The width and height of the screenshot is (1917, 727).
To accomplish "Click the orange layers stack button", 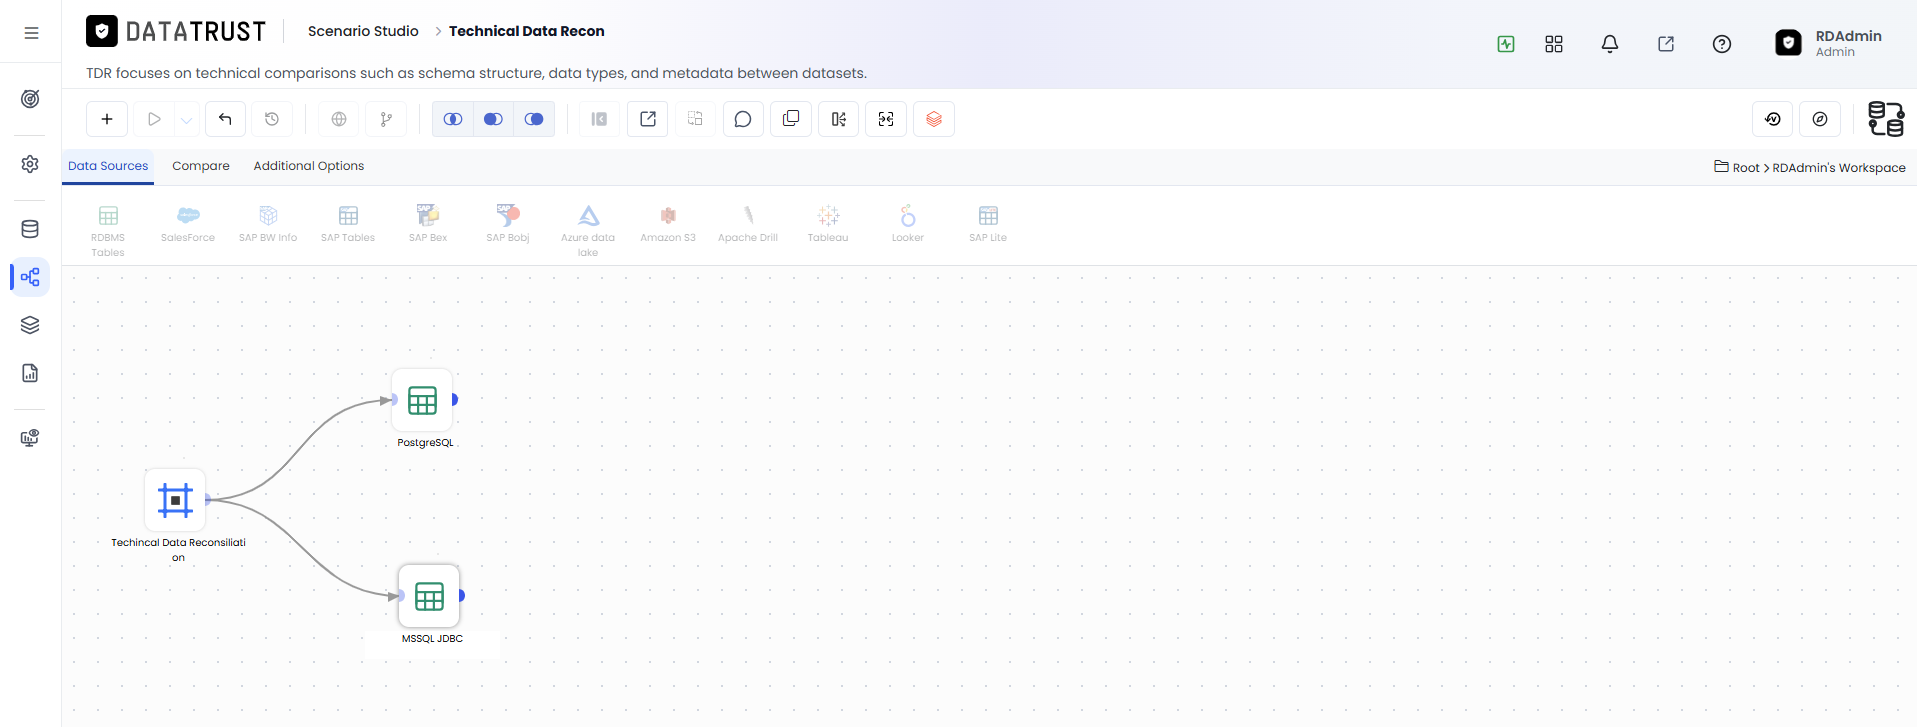I will 934,119.
